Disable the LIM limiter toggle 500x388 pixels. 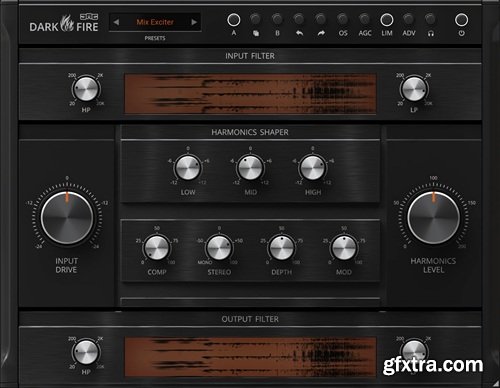(387, 20)
